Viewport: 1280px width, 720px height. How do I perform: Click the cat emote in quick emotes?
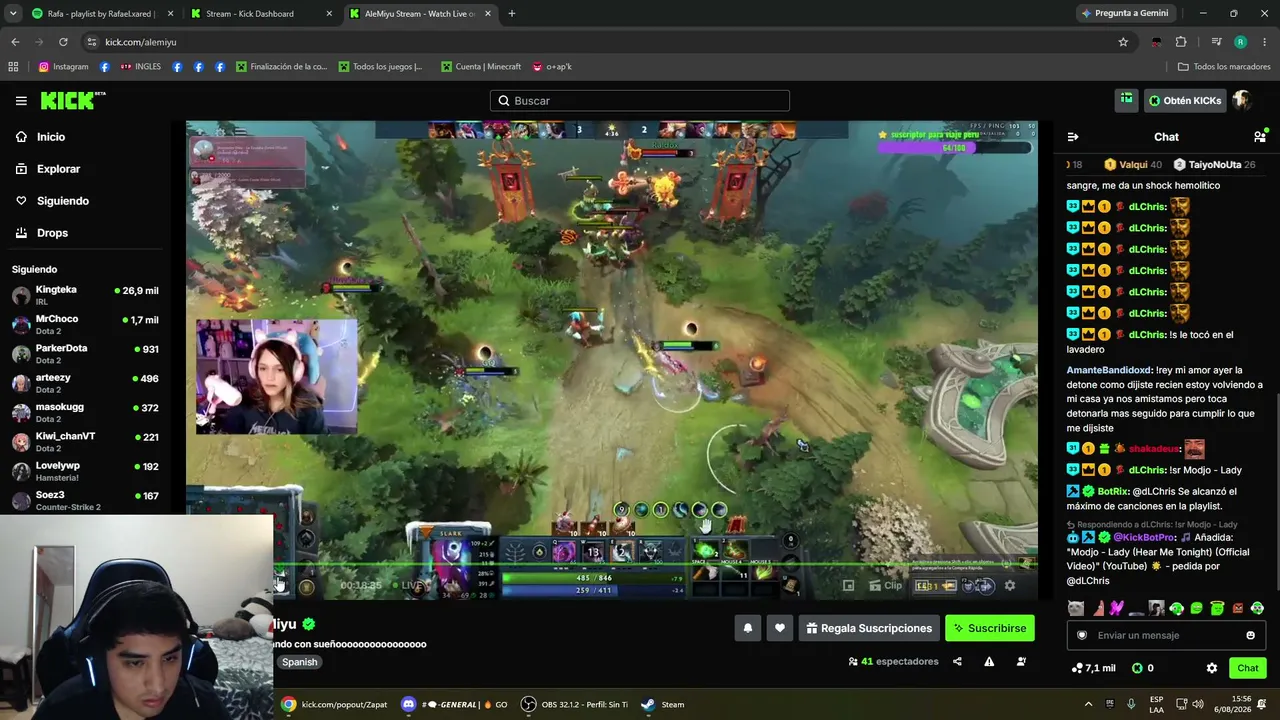click(1075, 608)
